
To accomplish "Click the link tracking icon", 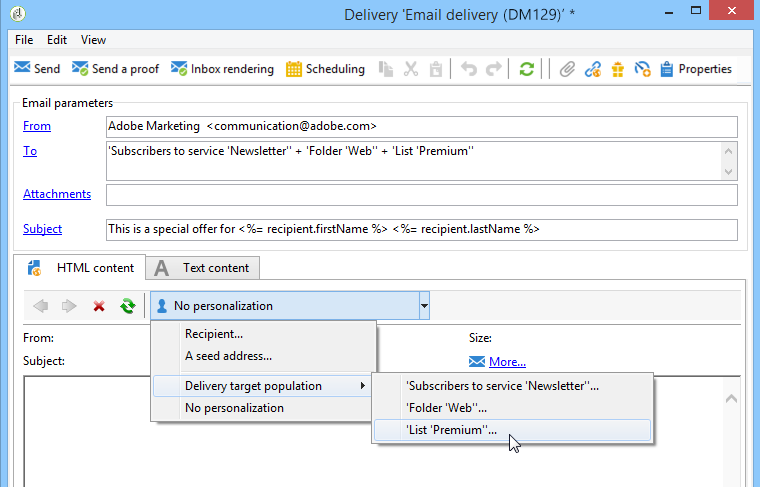I will click(592, 69).
